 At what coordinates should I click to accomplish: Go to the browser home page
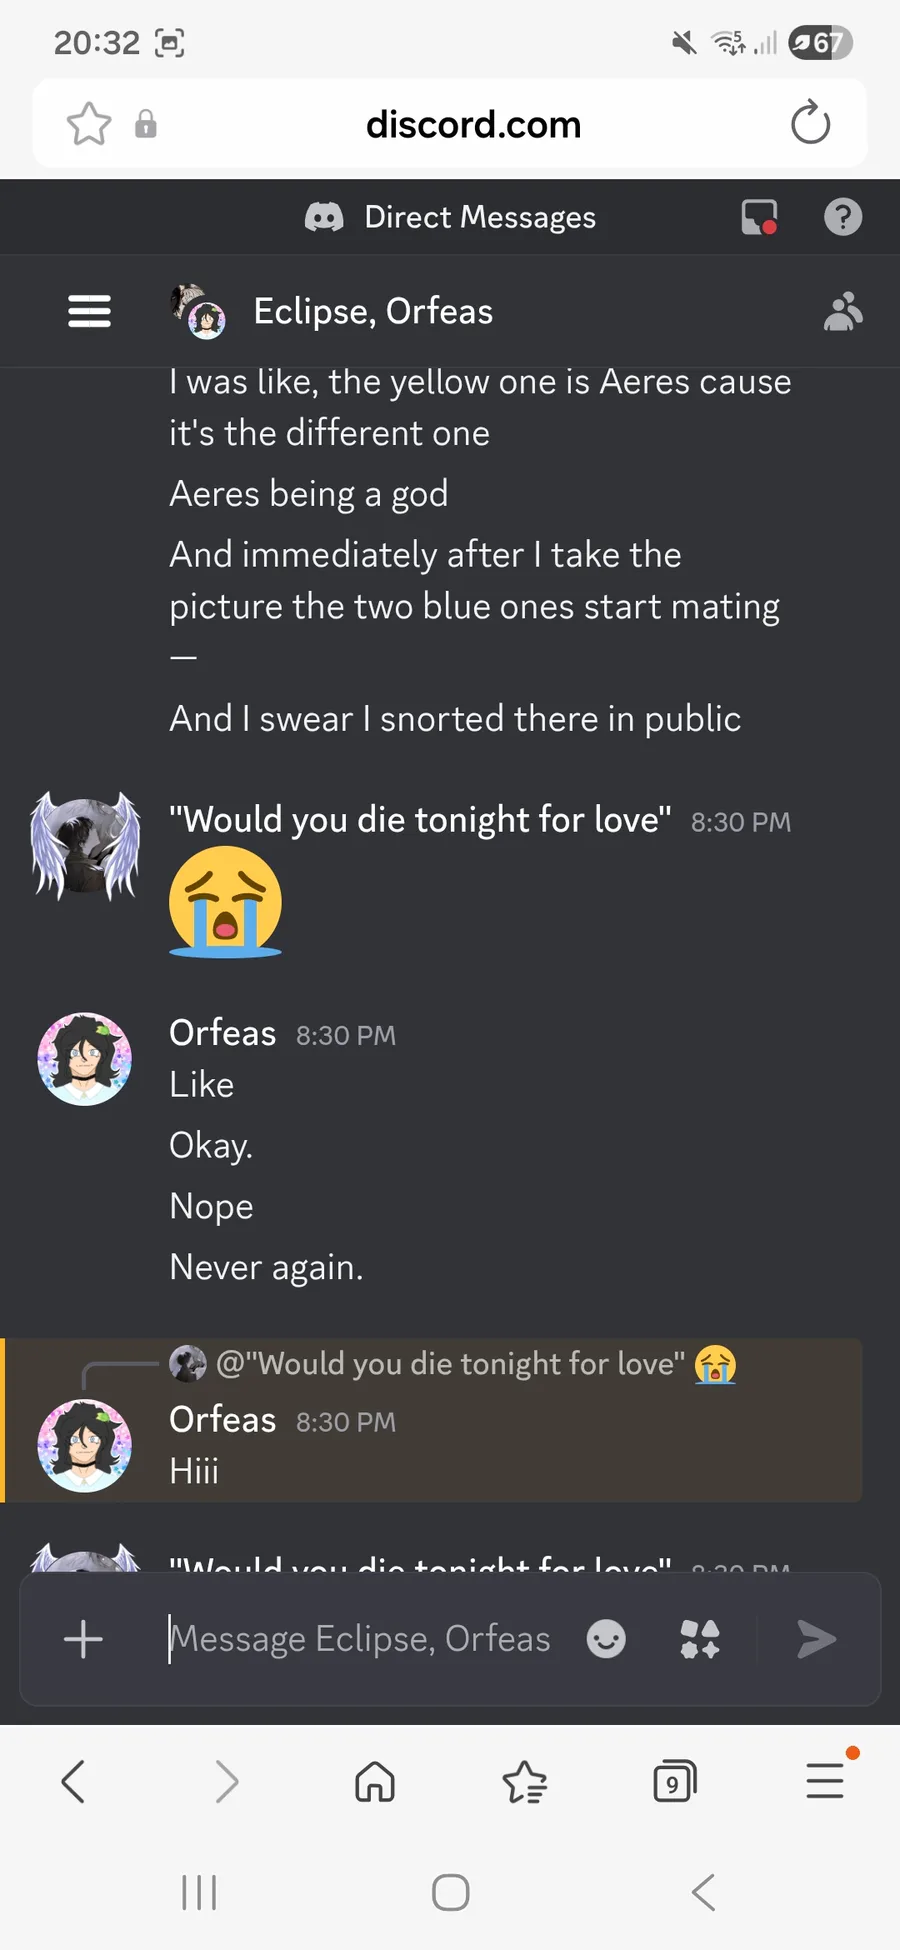click(x=375, y=1782)
